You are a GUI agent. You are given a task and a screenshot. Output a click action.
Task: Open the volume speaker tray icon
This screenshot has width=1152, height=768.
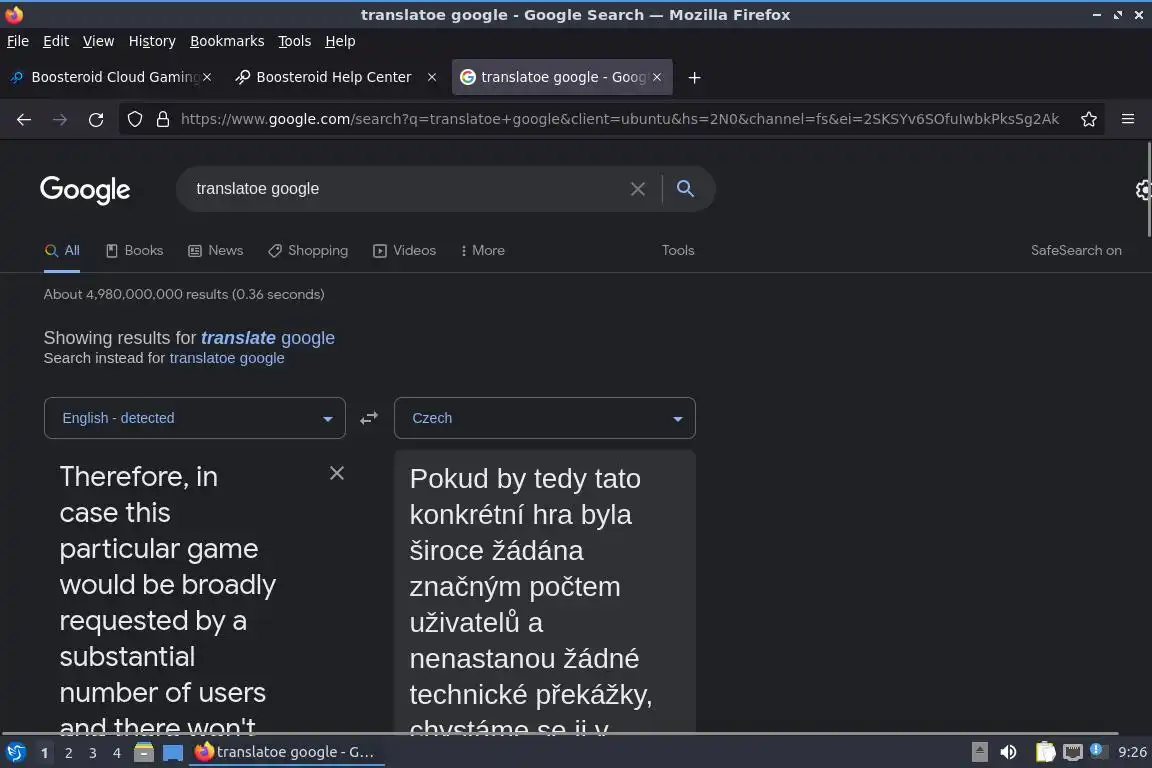point(1009,752)
